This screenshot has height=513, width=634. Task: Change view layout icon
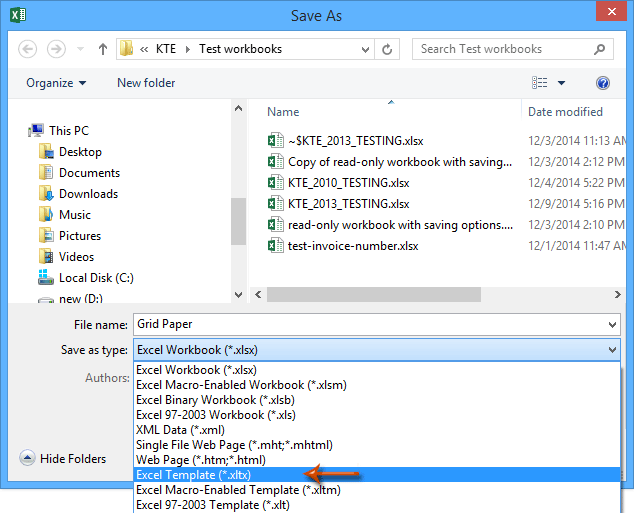click(539, 83)
